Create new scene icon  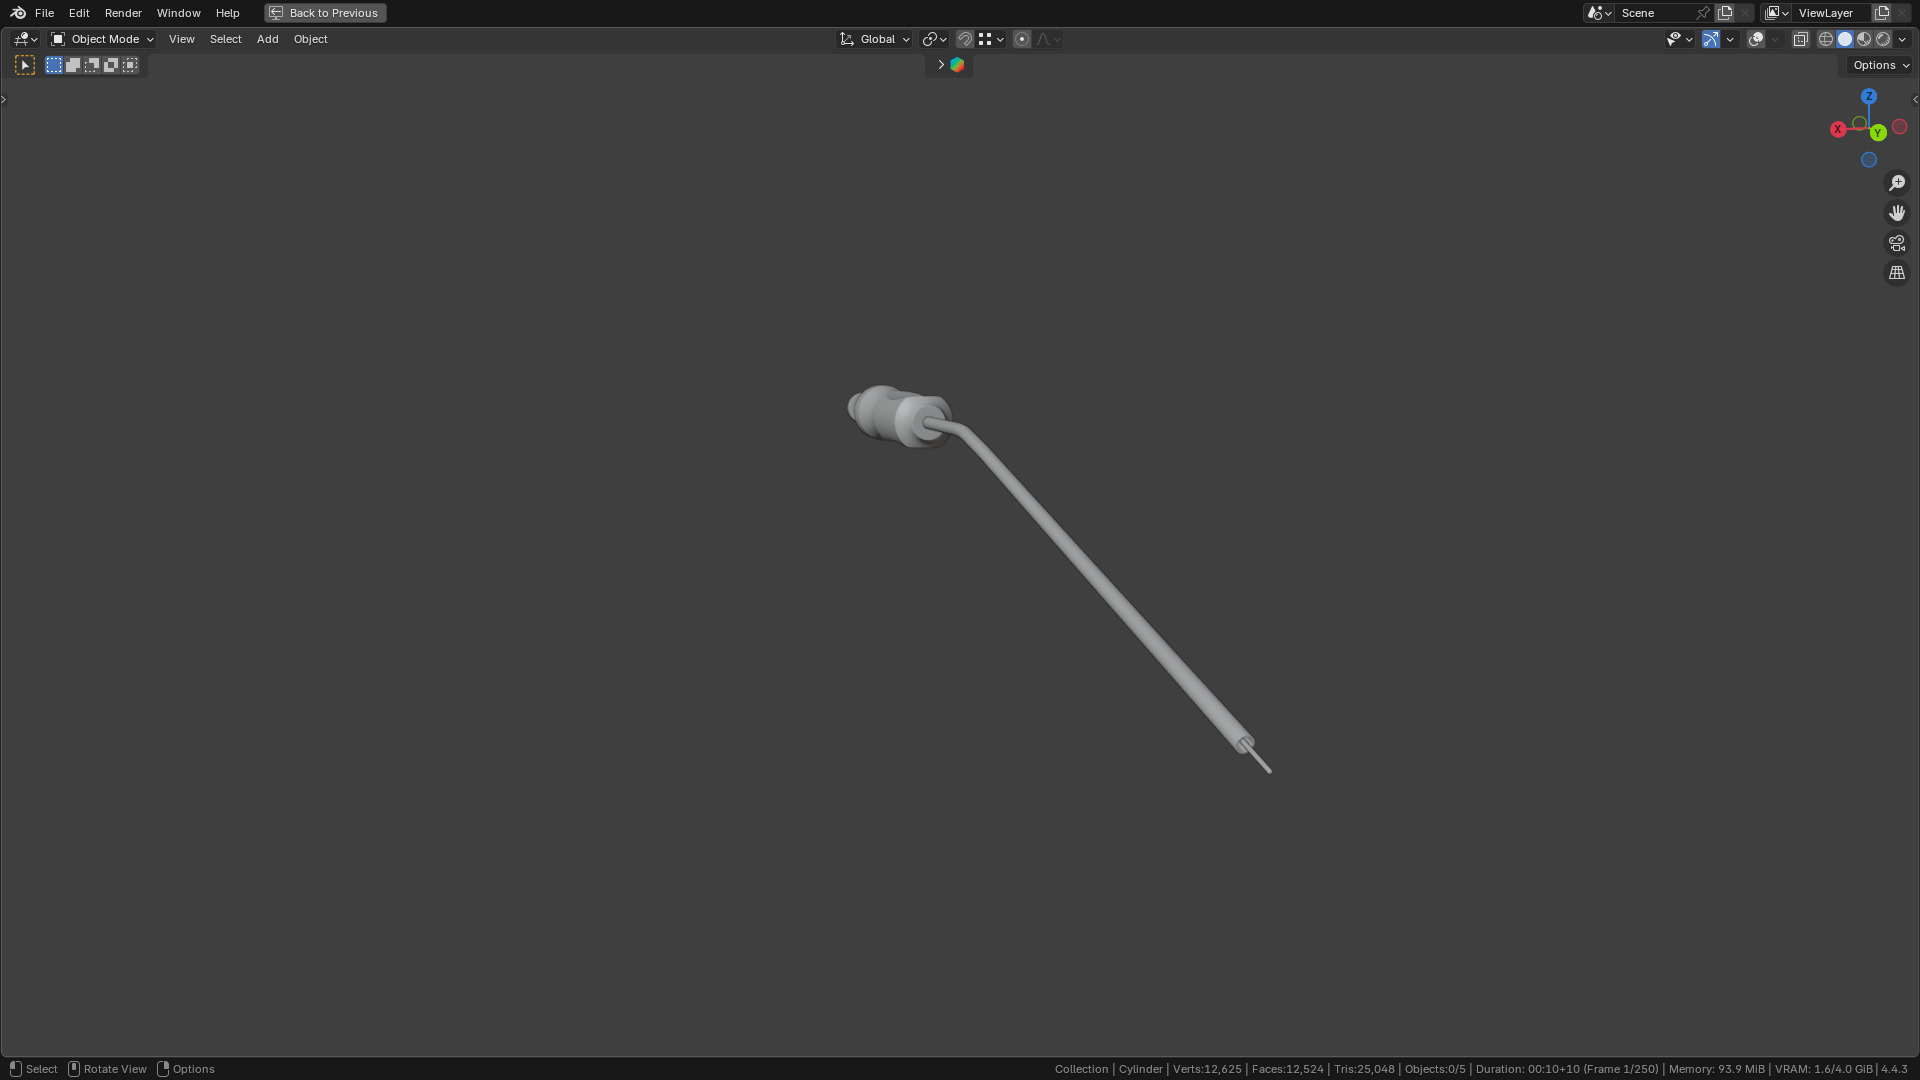point(1725,13)
